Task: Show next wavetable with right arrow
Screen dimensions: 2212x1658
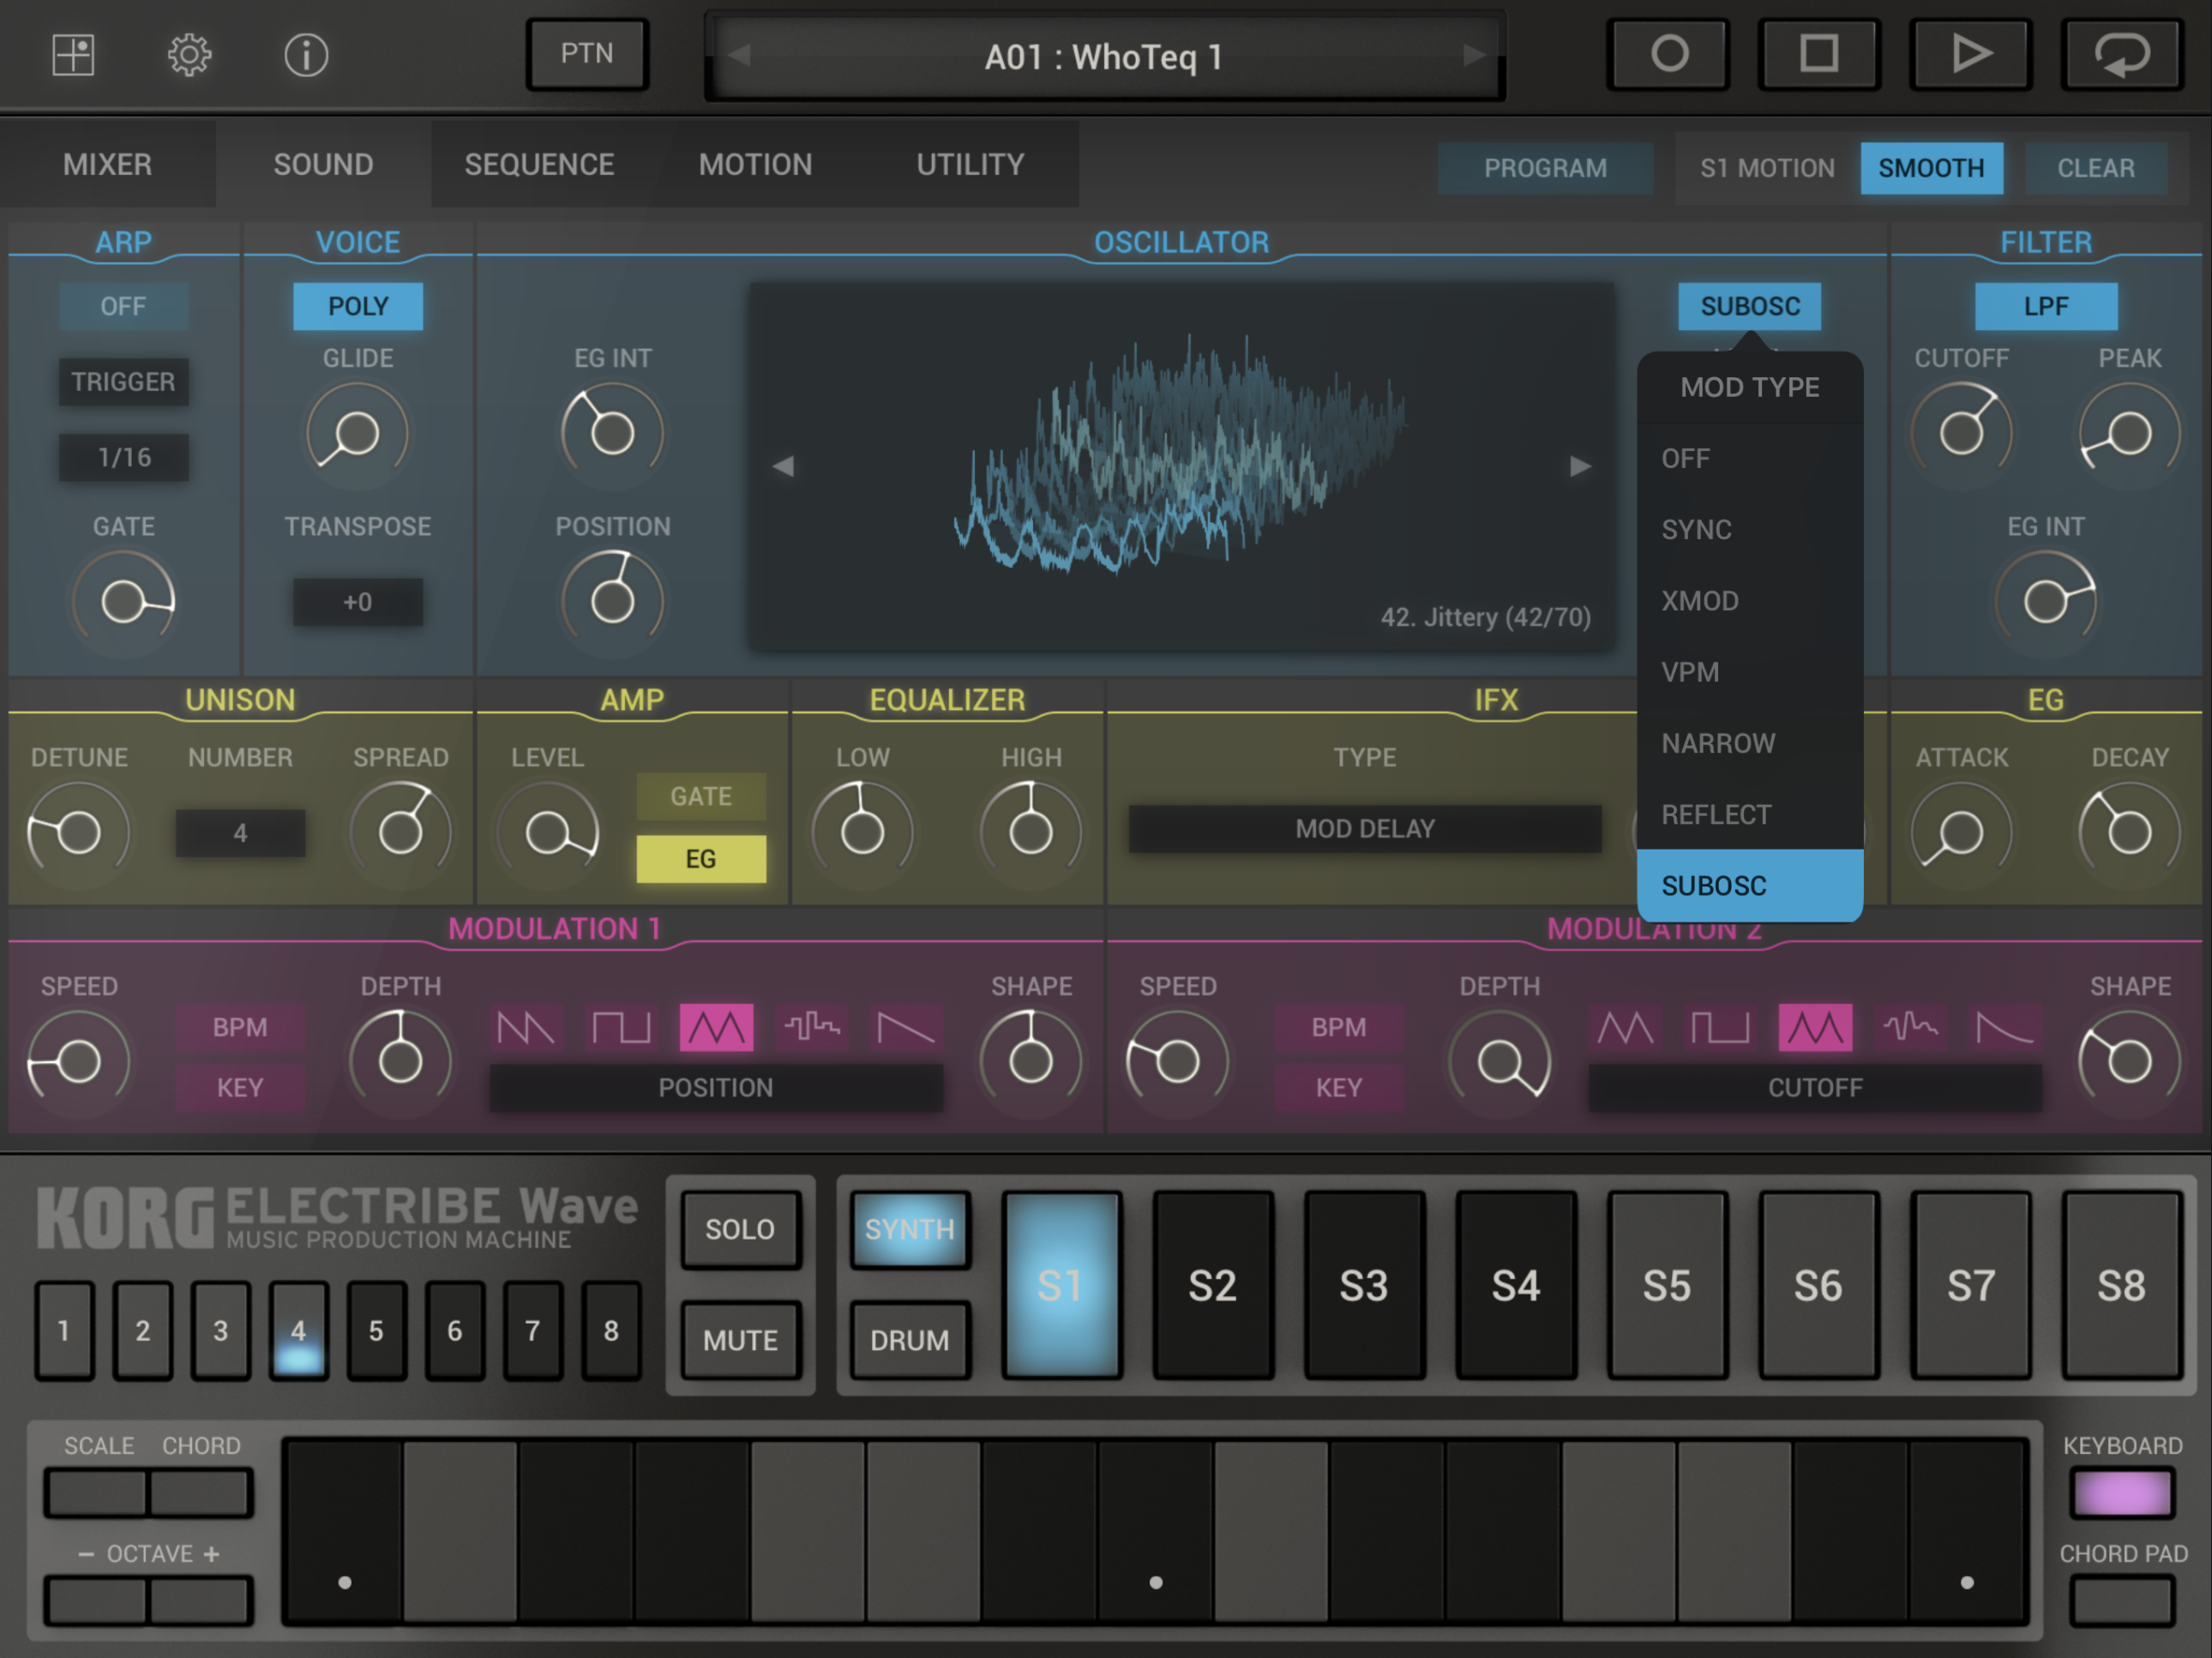Action: pyautogui.click(x=1579, y=466)
